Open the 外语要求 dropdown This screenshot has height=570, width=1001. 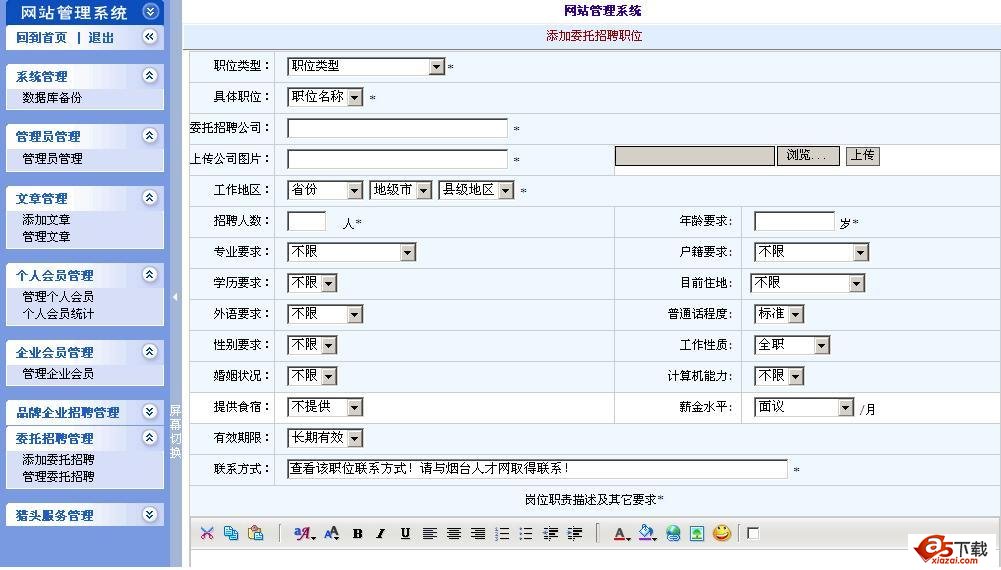tap(326, 314)
